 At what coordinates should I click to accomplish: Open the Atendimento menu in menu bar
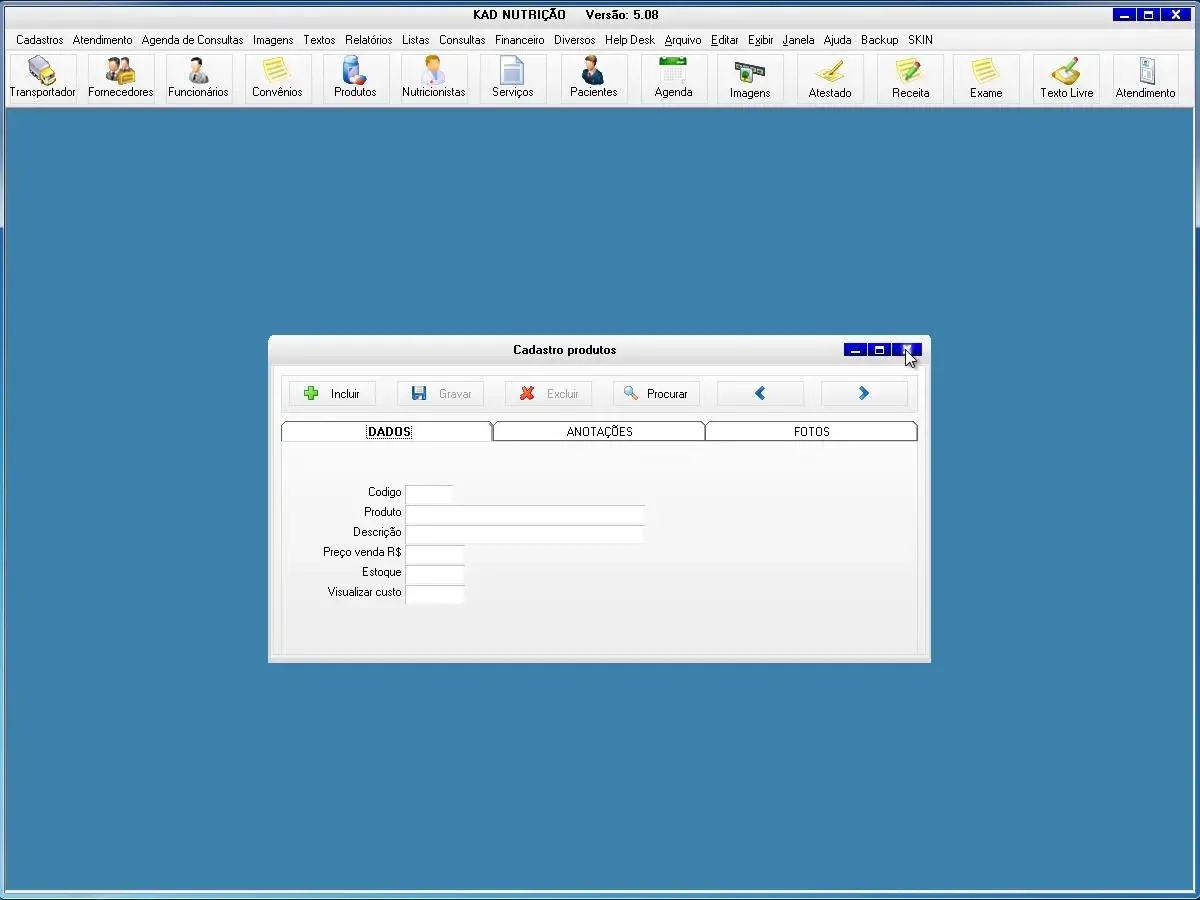pyautogui.click(x=102, y=40)
